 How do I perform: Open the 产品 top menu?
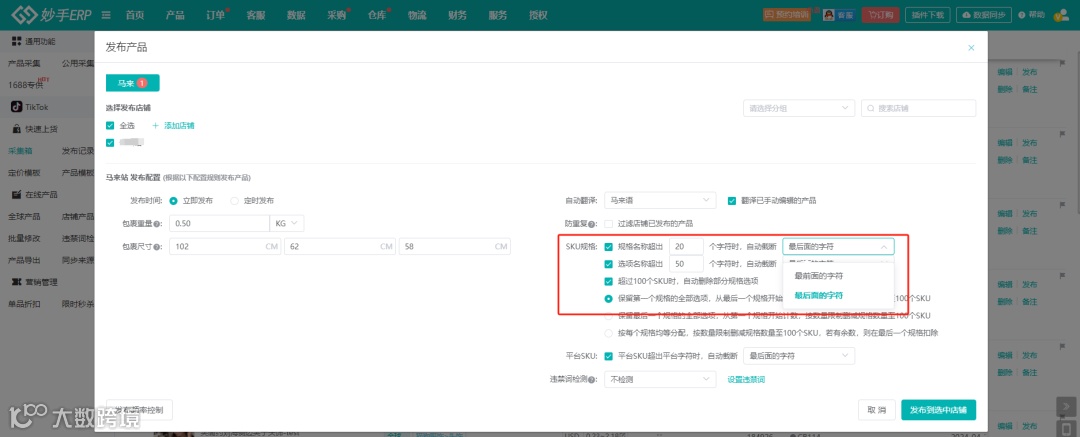click(x=175, y=15)
